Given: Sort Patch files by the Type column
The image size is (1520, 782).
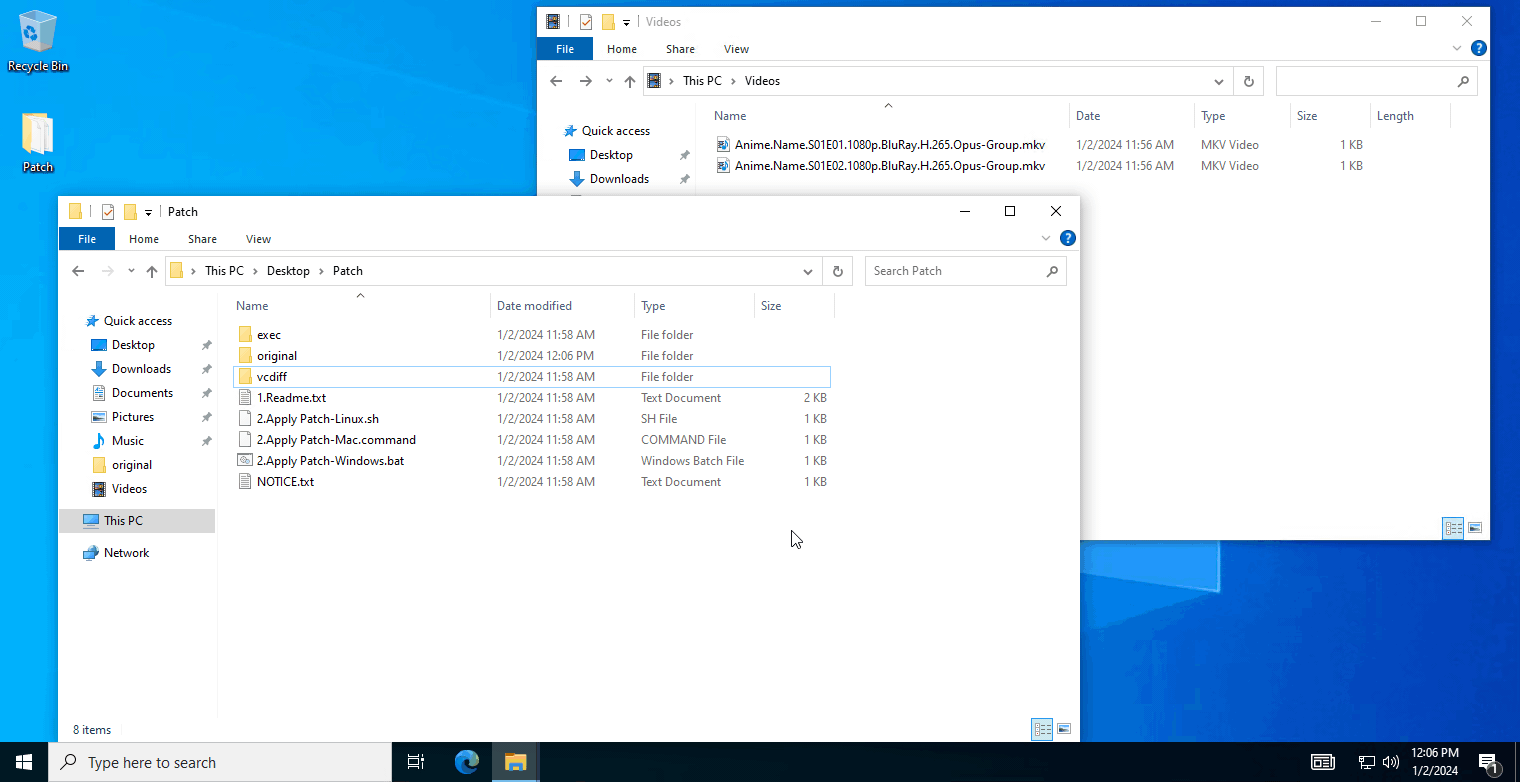Looking at the screenshot, I should [x=694, y=306].
